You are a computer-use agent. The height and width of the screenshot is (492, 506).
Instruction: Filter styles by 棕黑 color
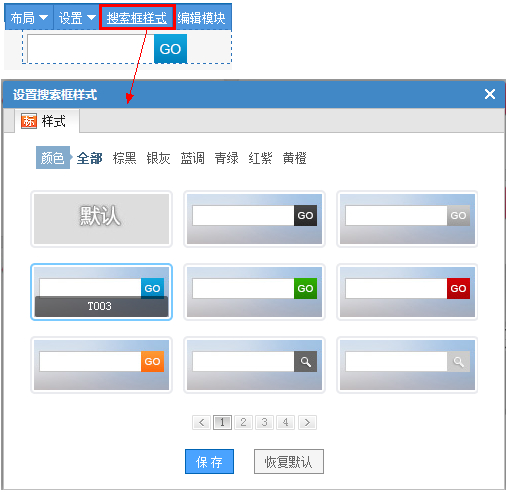tap(124, 158)
